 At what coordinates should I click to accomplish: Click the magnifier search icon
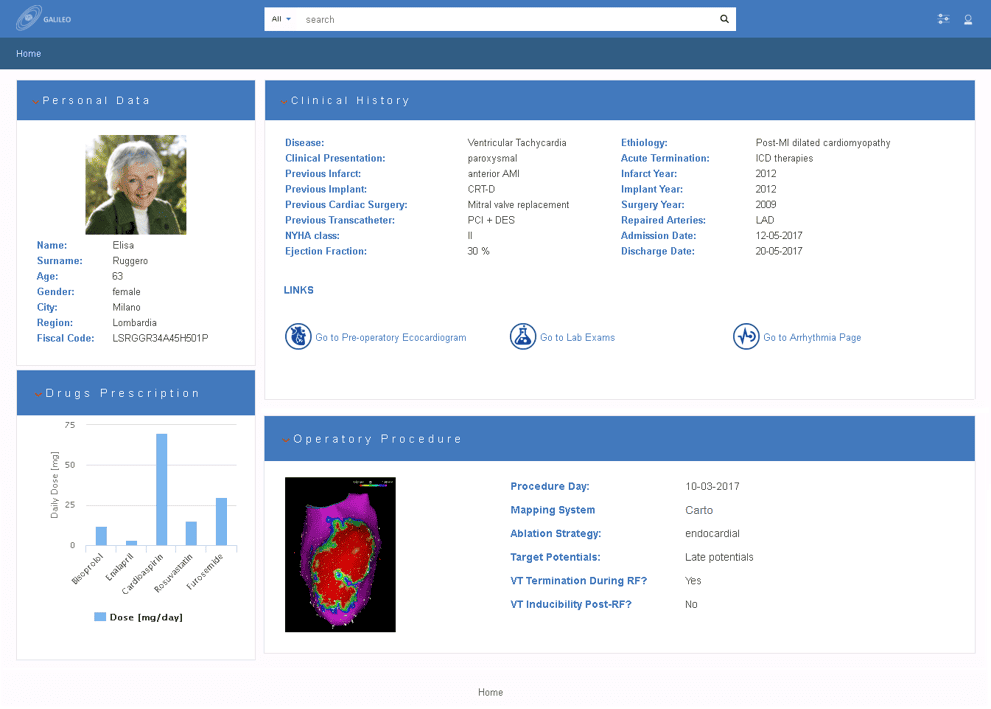point(724,19)
